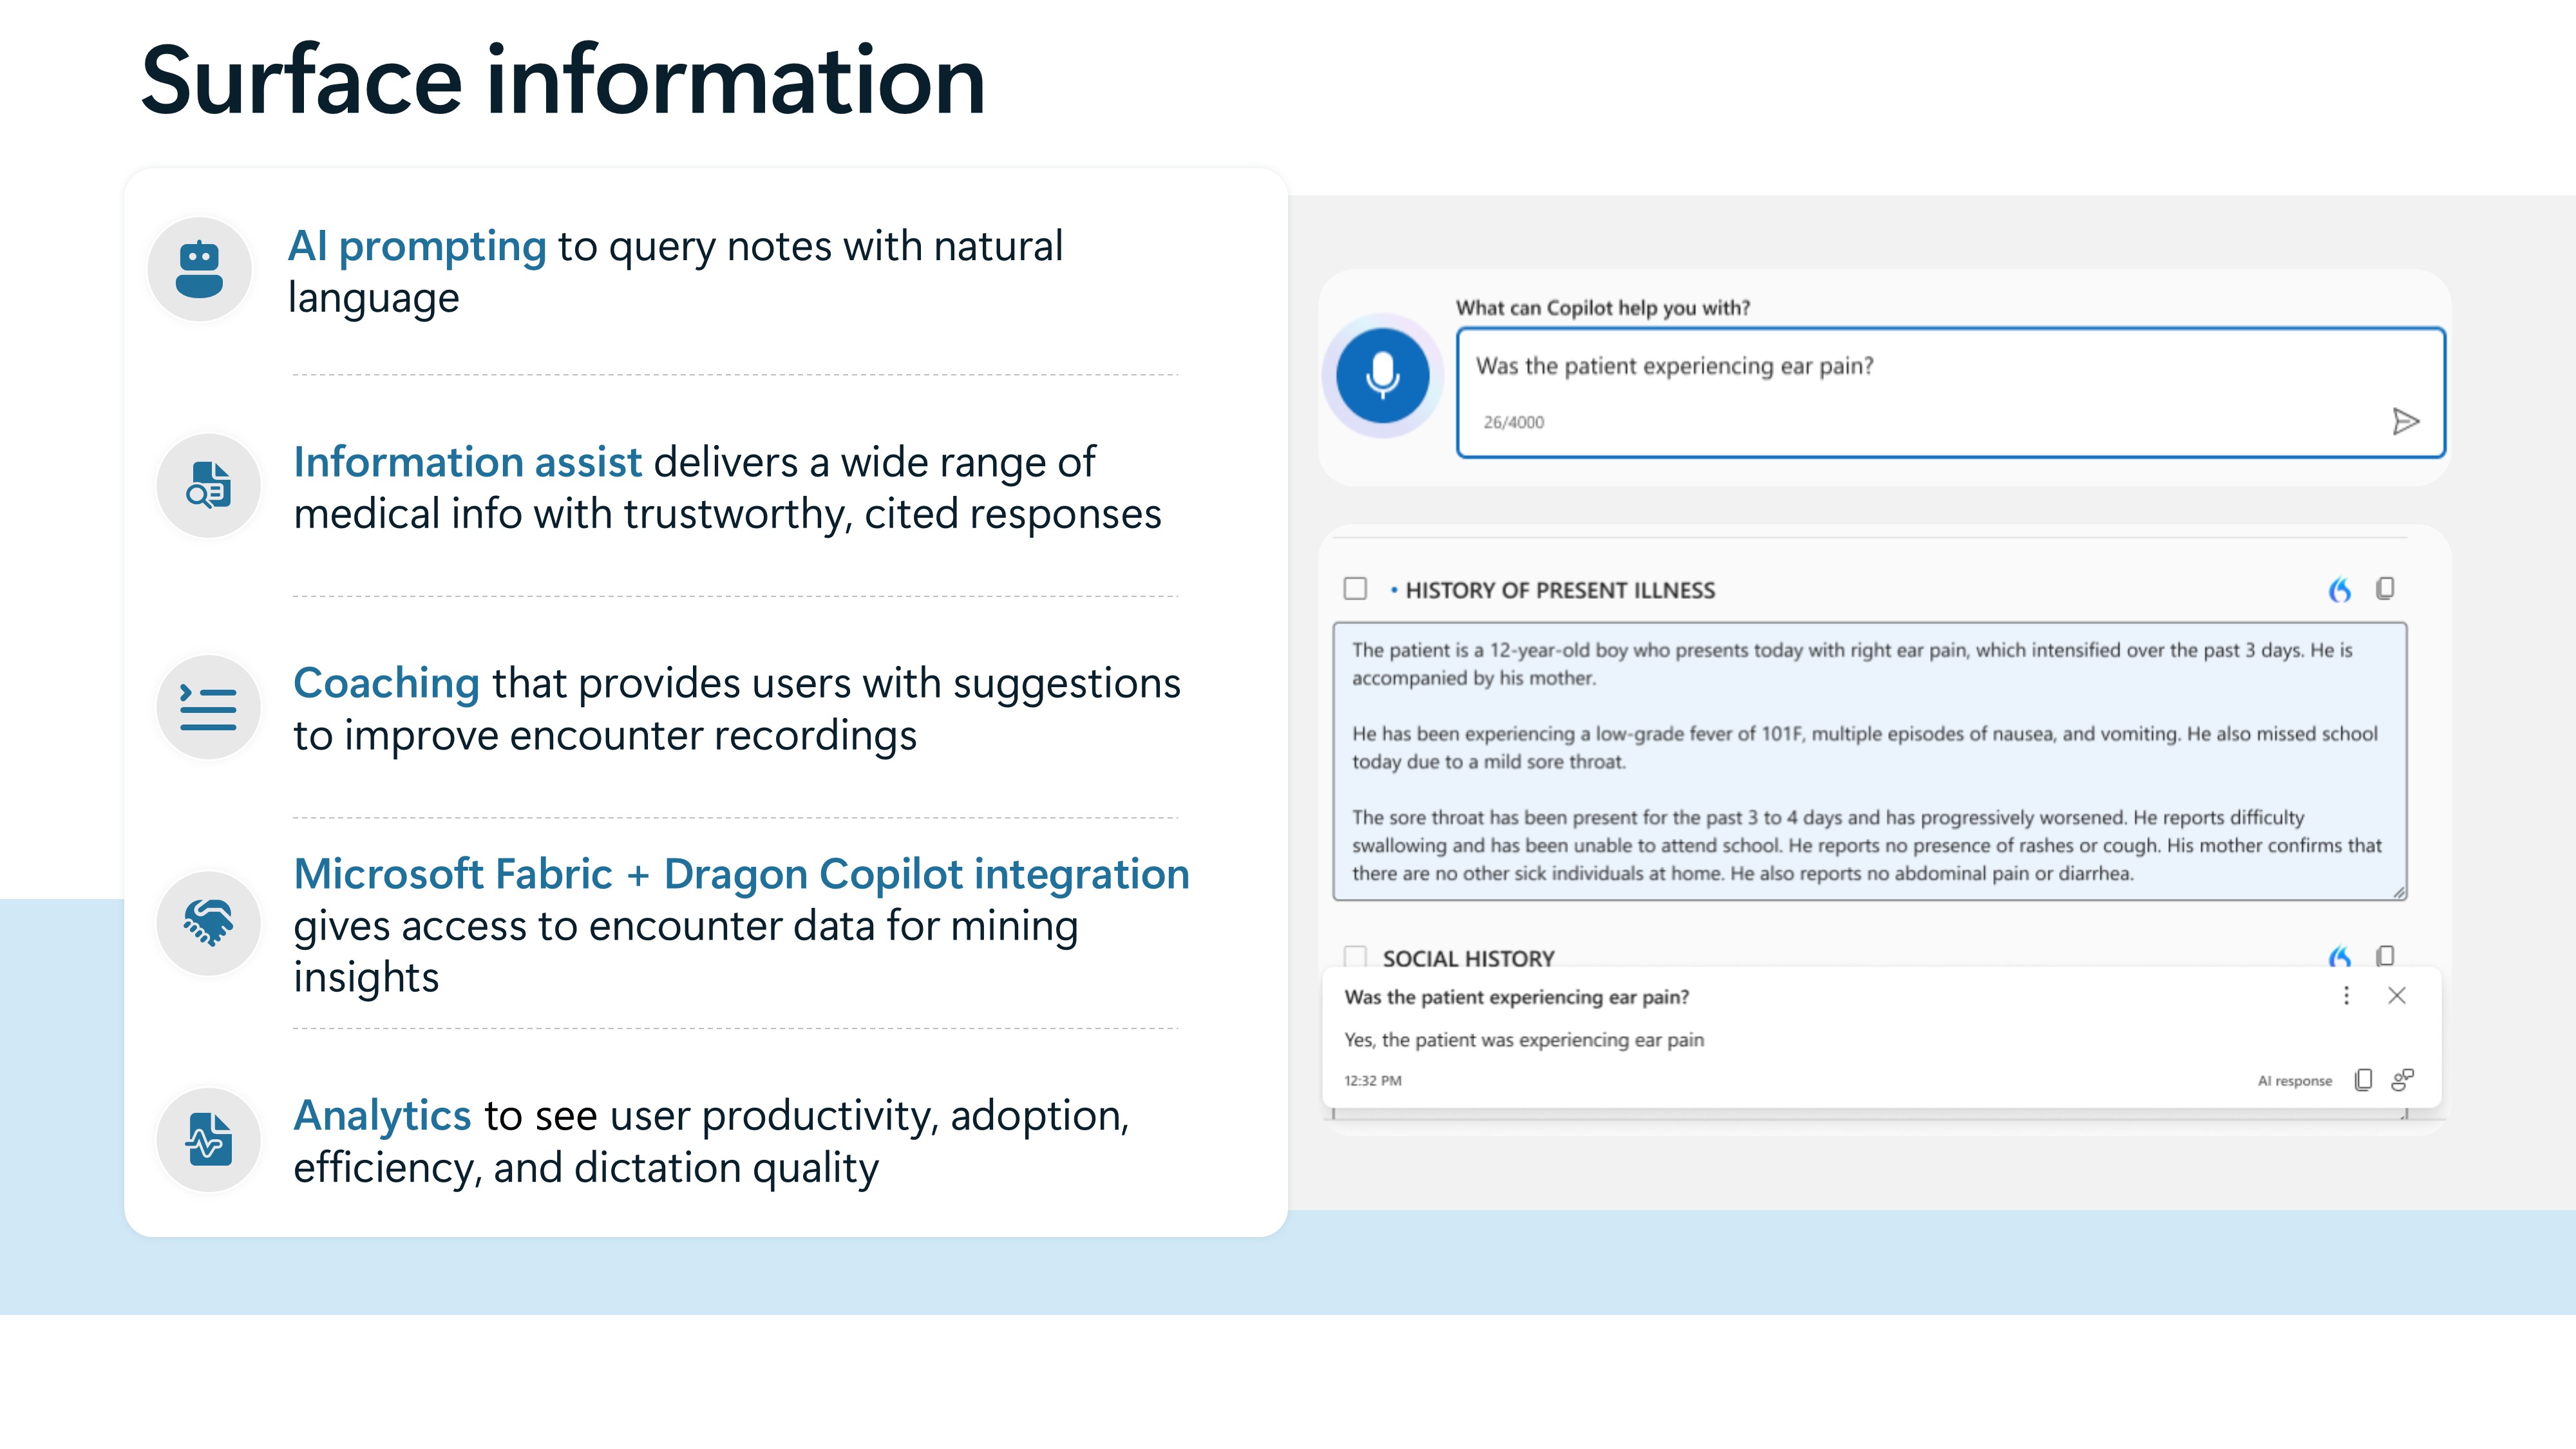Click the '26/4000' character counter
Screen dimensions: 2576x1449
[x=1513, y=422]
